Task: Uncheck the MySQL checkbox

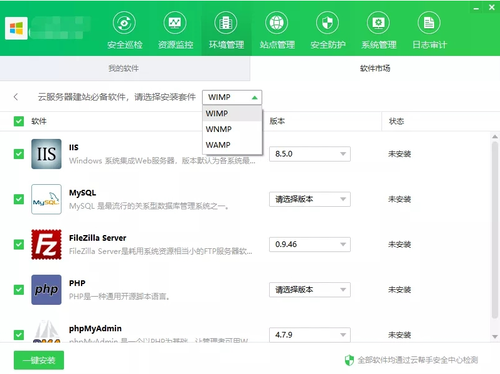Action: click(19, 199)
